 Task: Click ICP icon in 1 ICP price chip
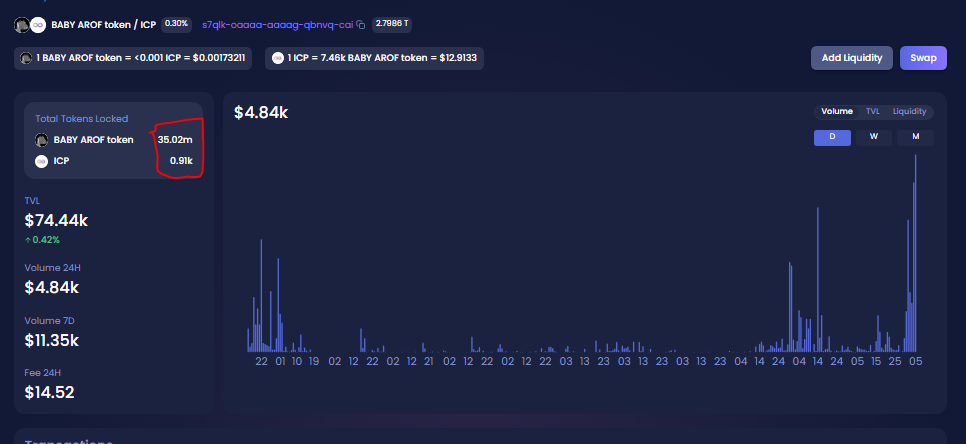tap(278, 59)
